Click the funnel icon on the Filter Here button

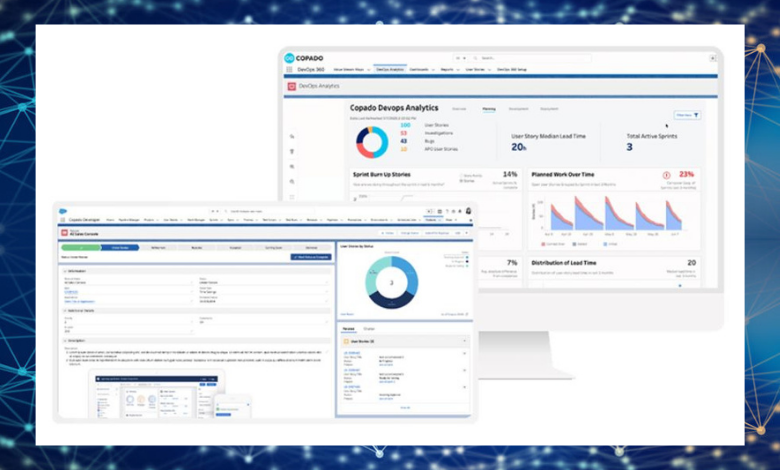point(696,115)
